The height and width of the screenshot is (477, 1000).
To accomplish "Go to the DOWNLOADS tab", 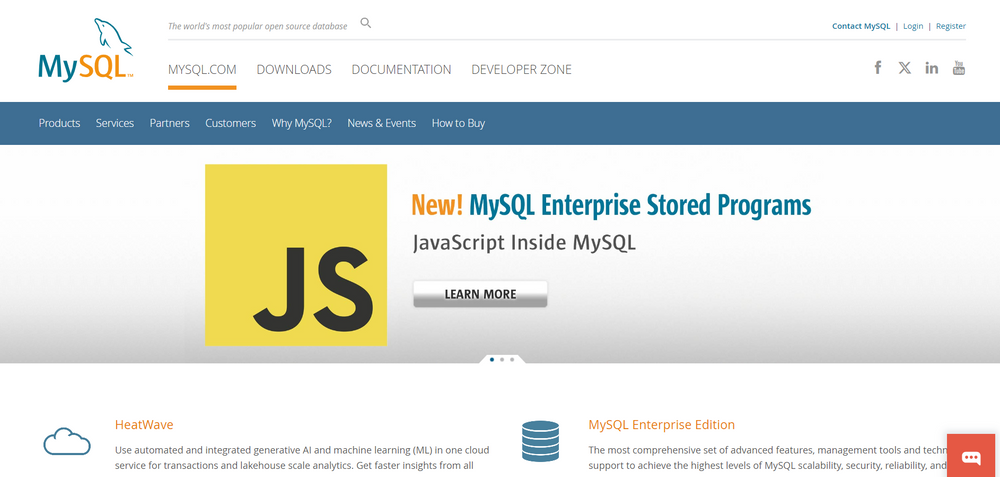I will 294,70.
